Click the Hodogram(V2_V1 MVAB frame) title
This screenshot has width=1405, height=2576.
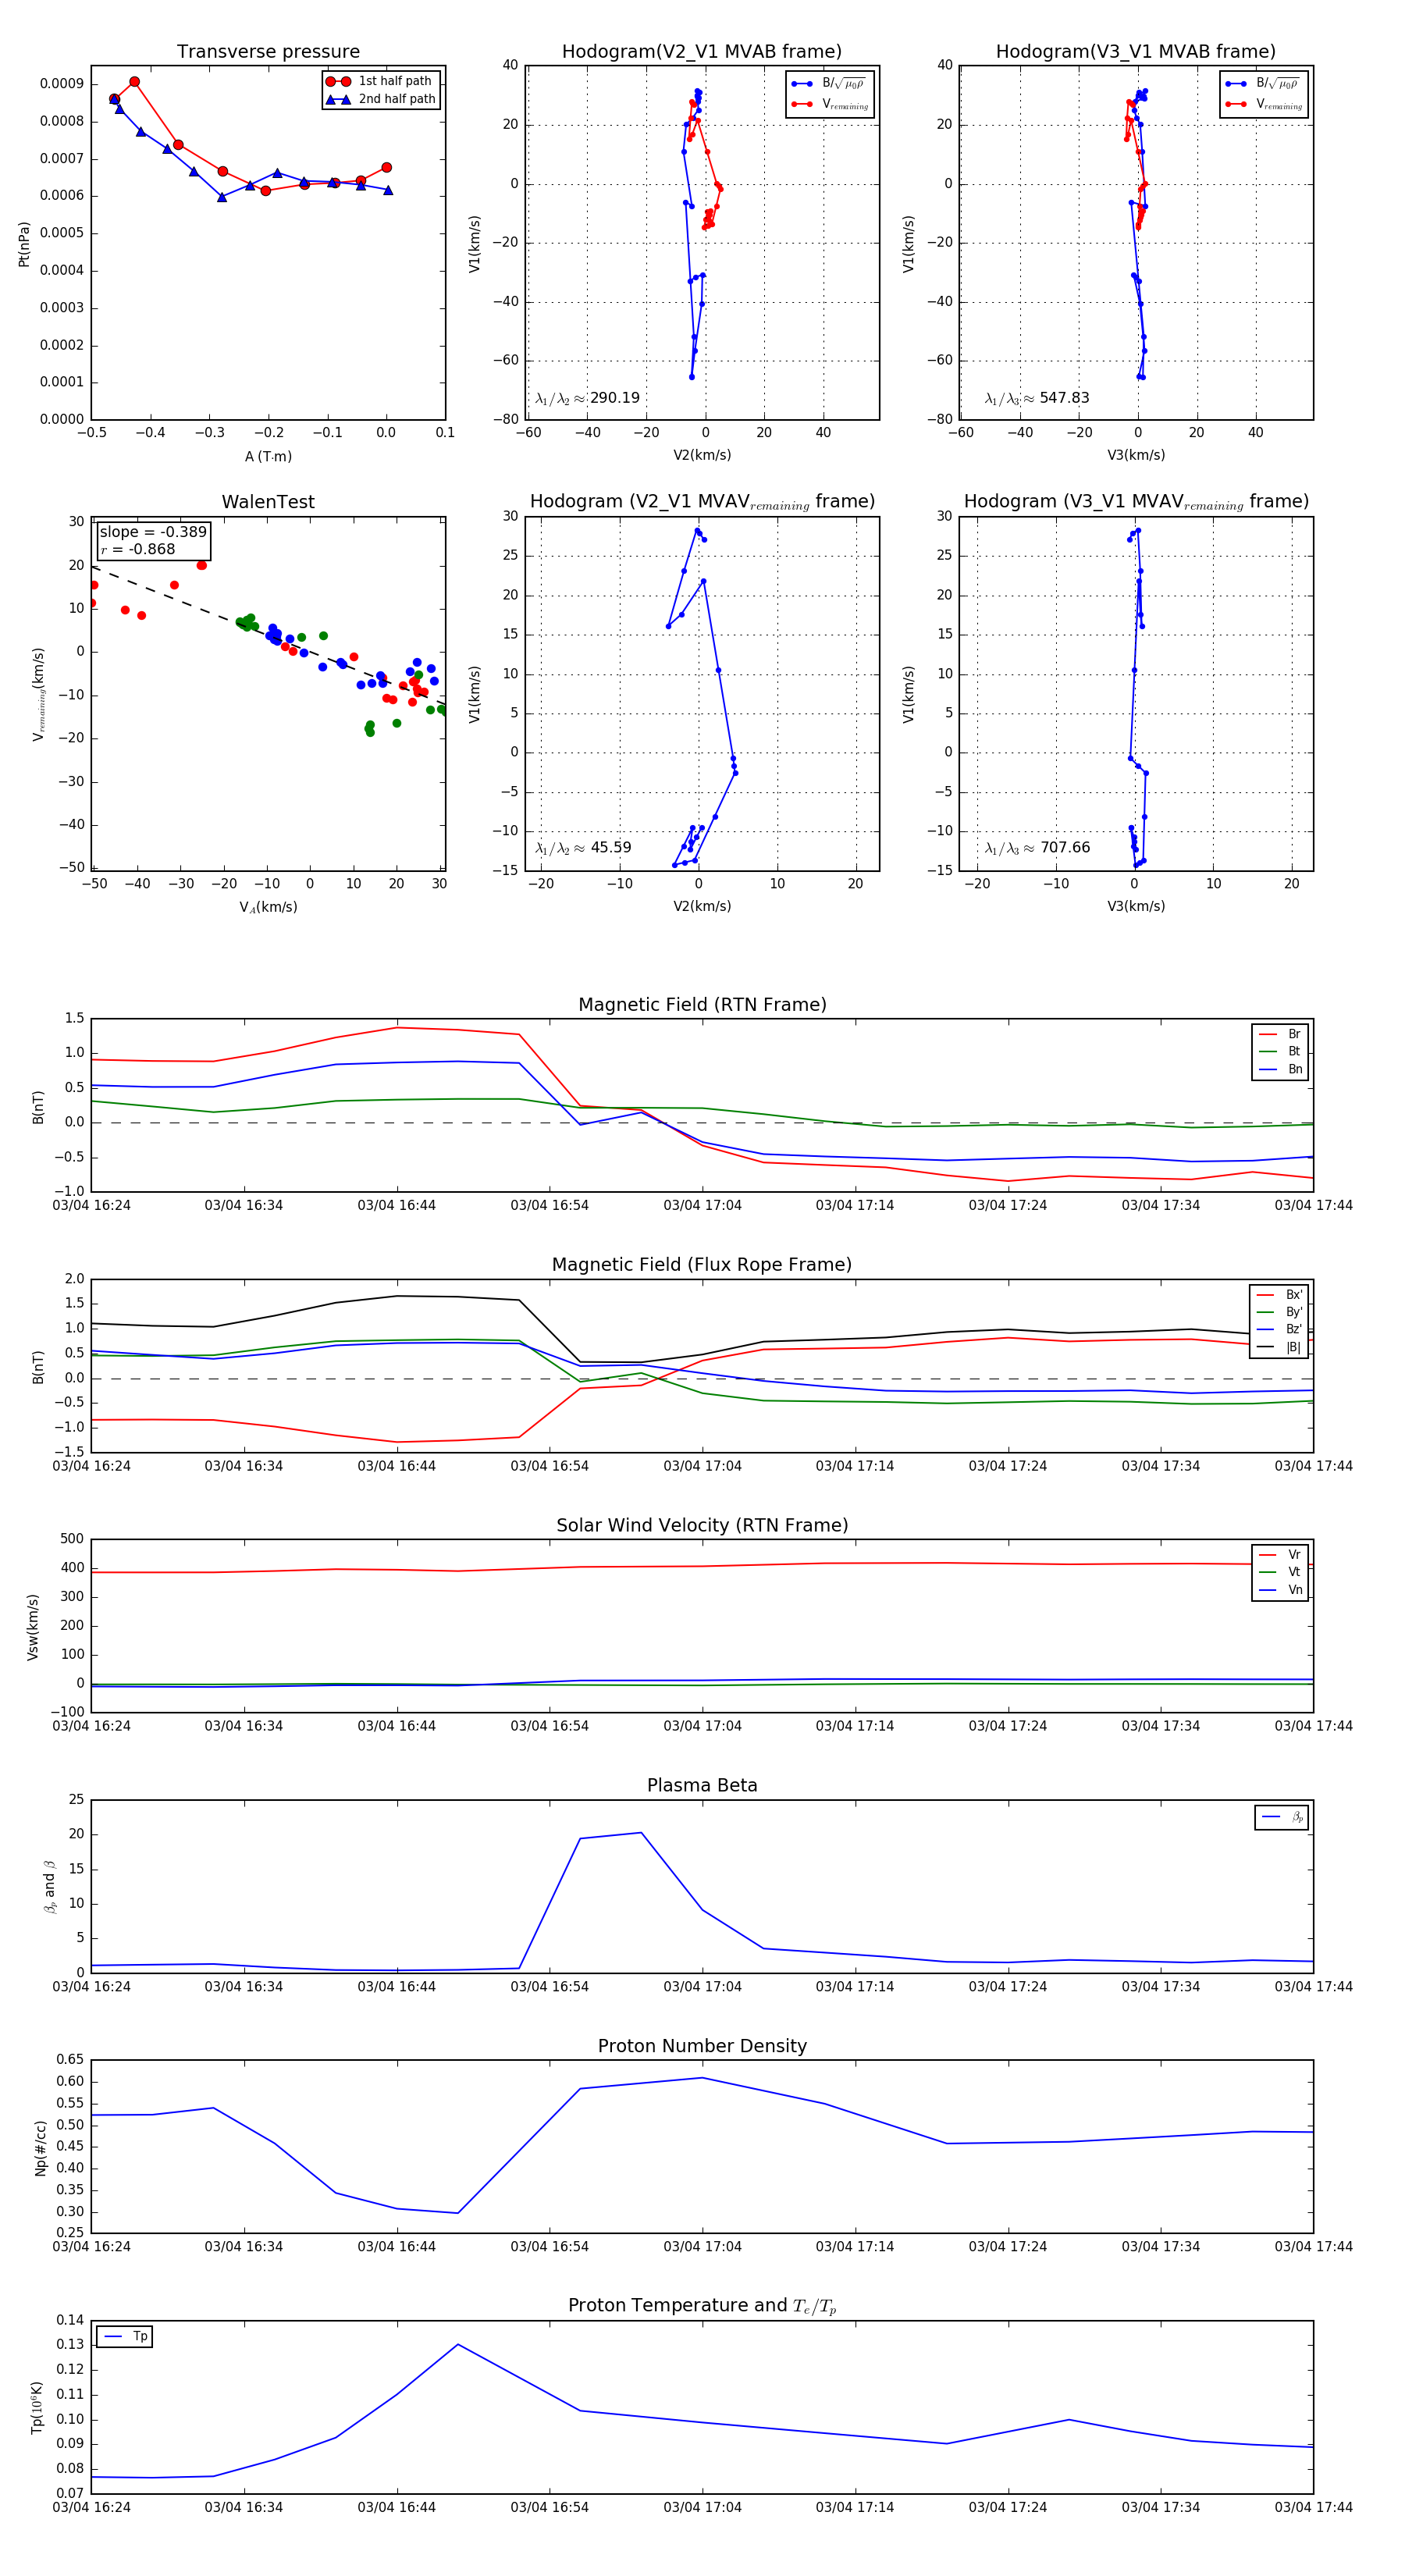tap(702, 52)
